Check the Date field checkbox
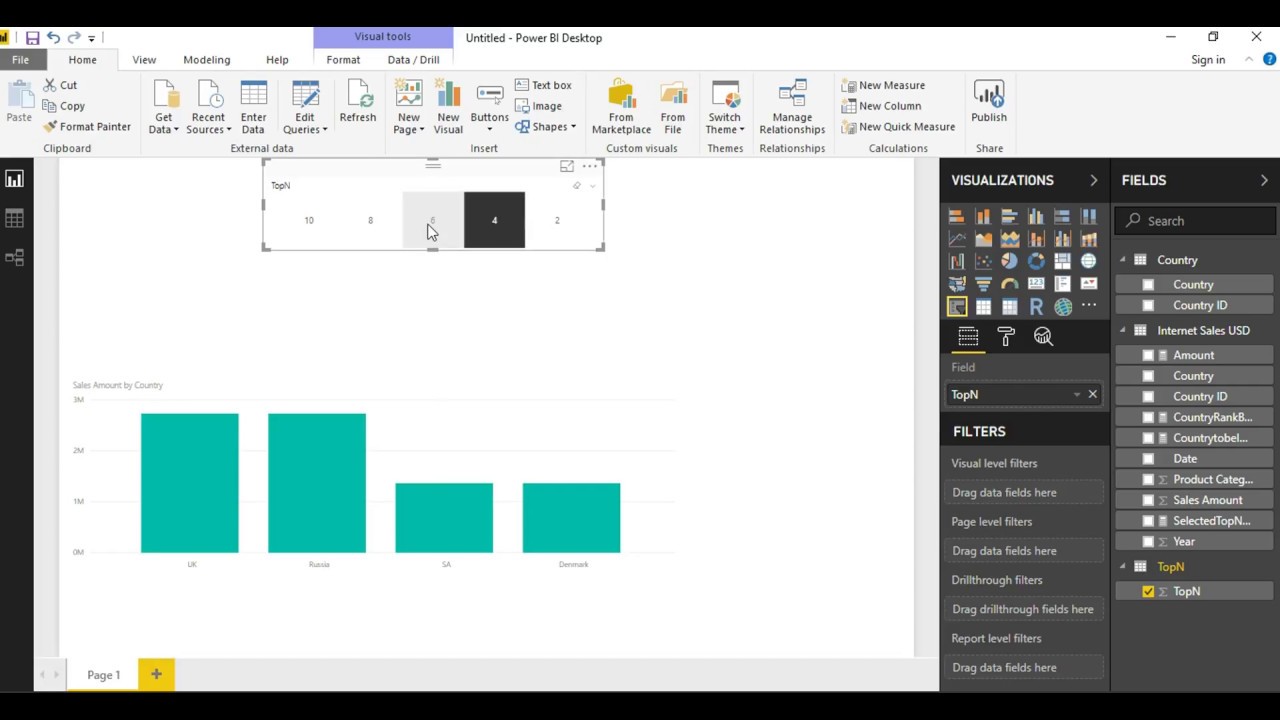1280x720 pixels. click(x=1148, y=459)
